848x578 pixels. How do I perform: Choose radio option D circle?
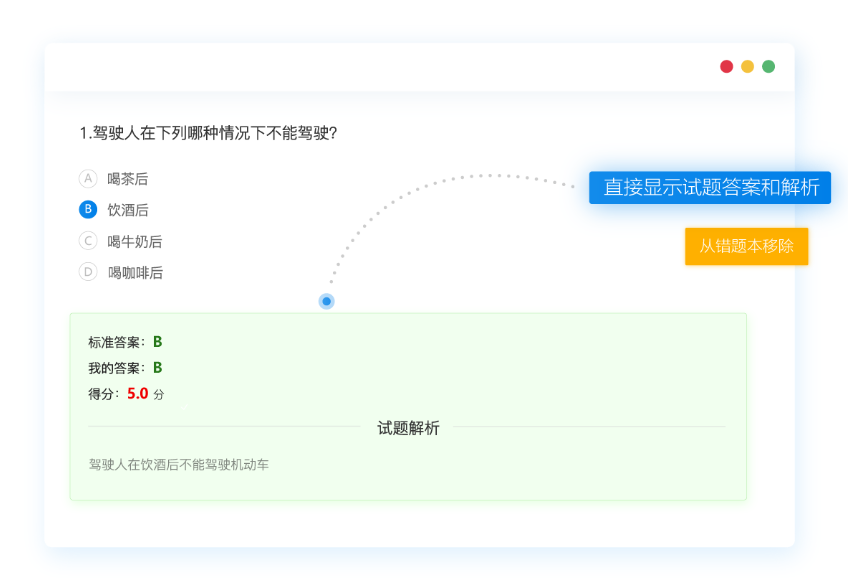88,272
